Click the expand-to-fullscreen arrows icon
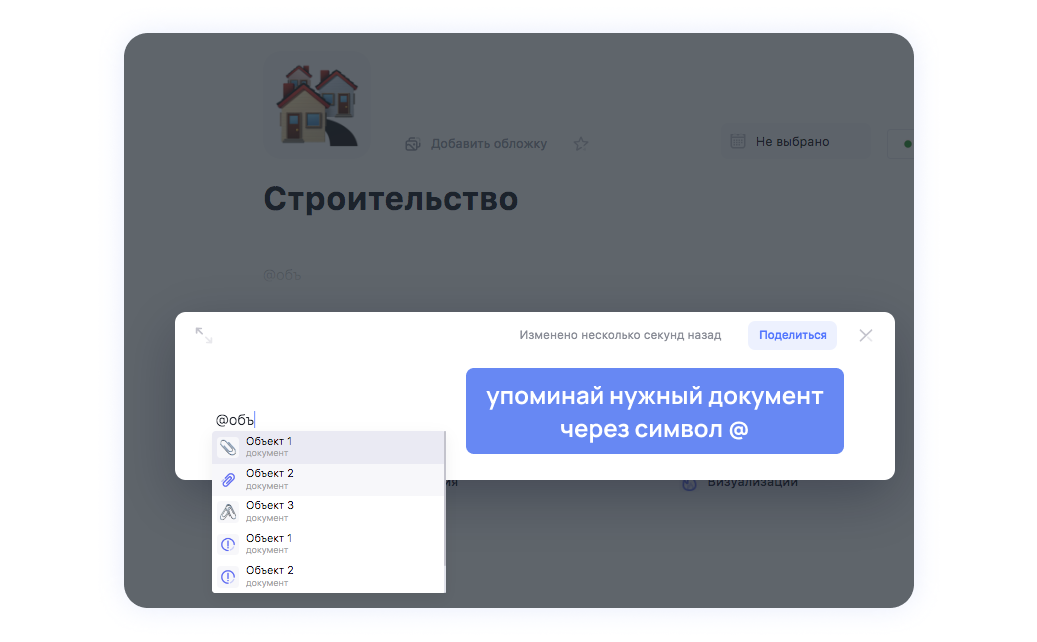Screen dimensions: 1037x642 203,335
